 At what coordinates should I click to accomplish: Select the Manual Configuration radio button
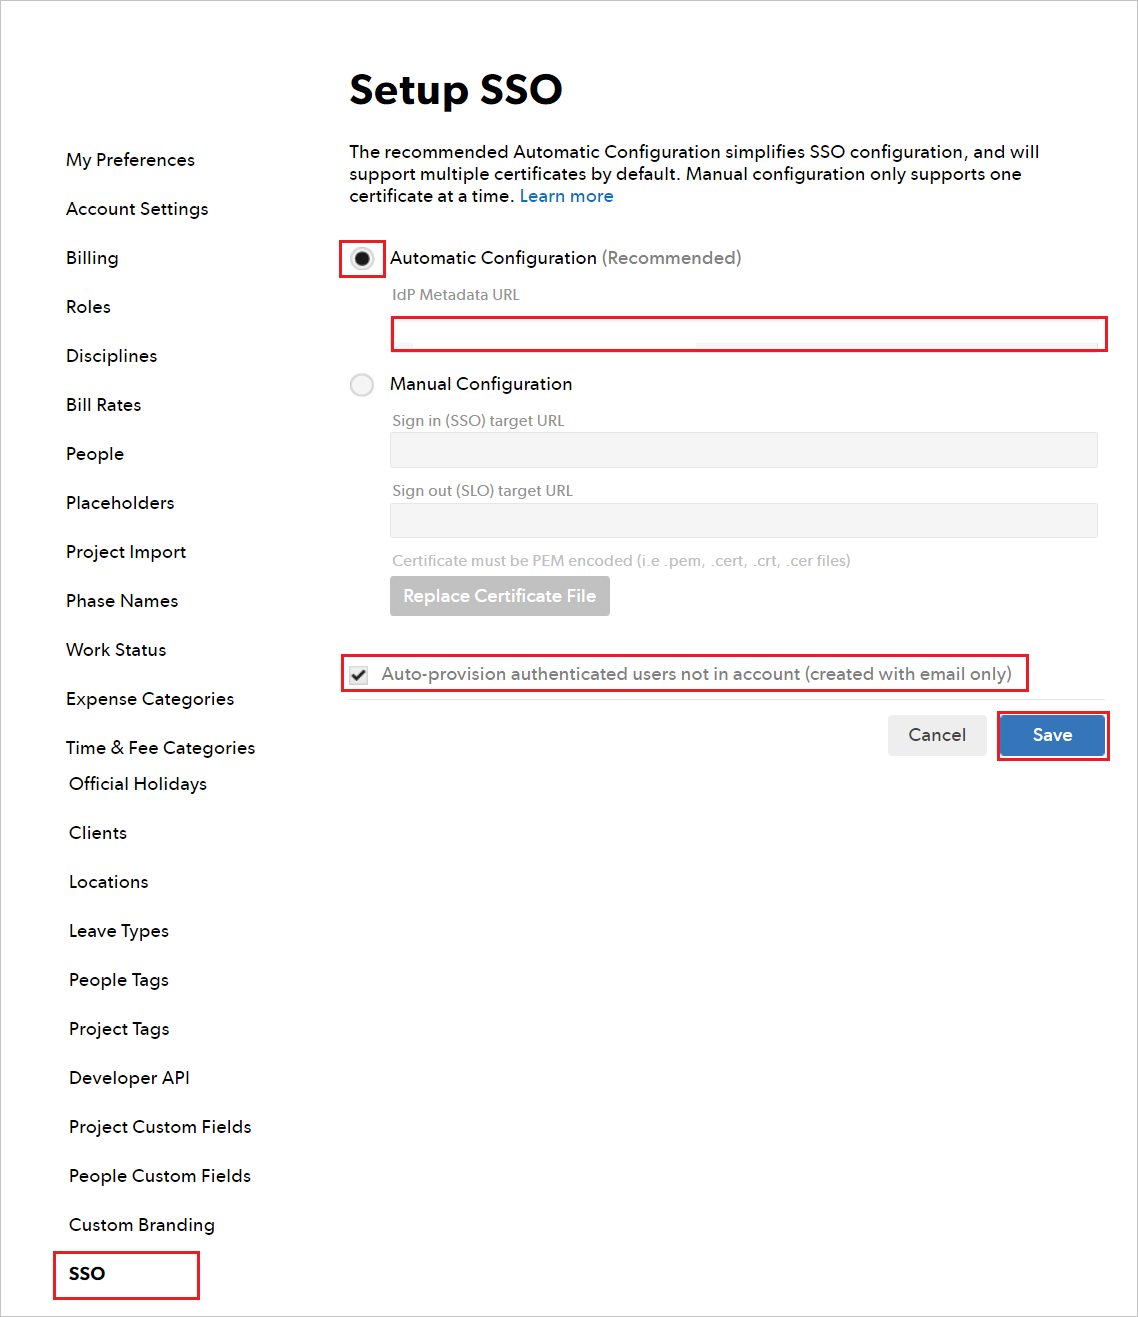coord(361,384)
